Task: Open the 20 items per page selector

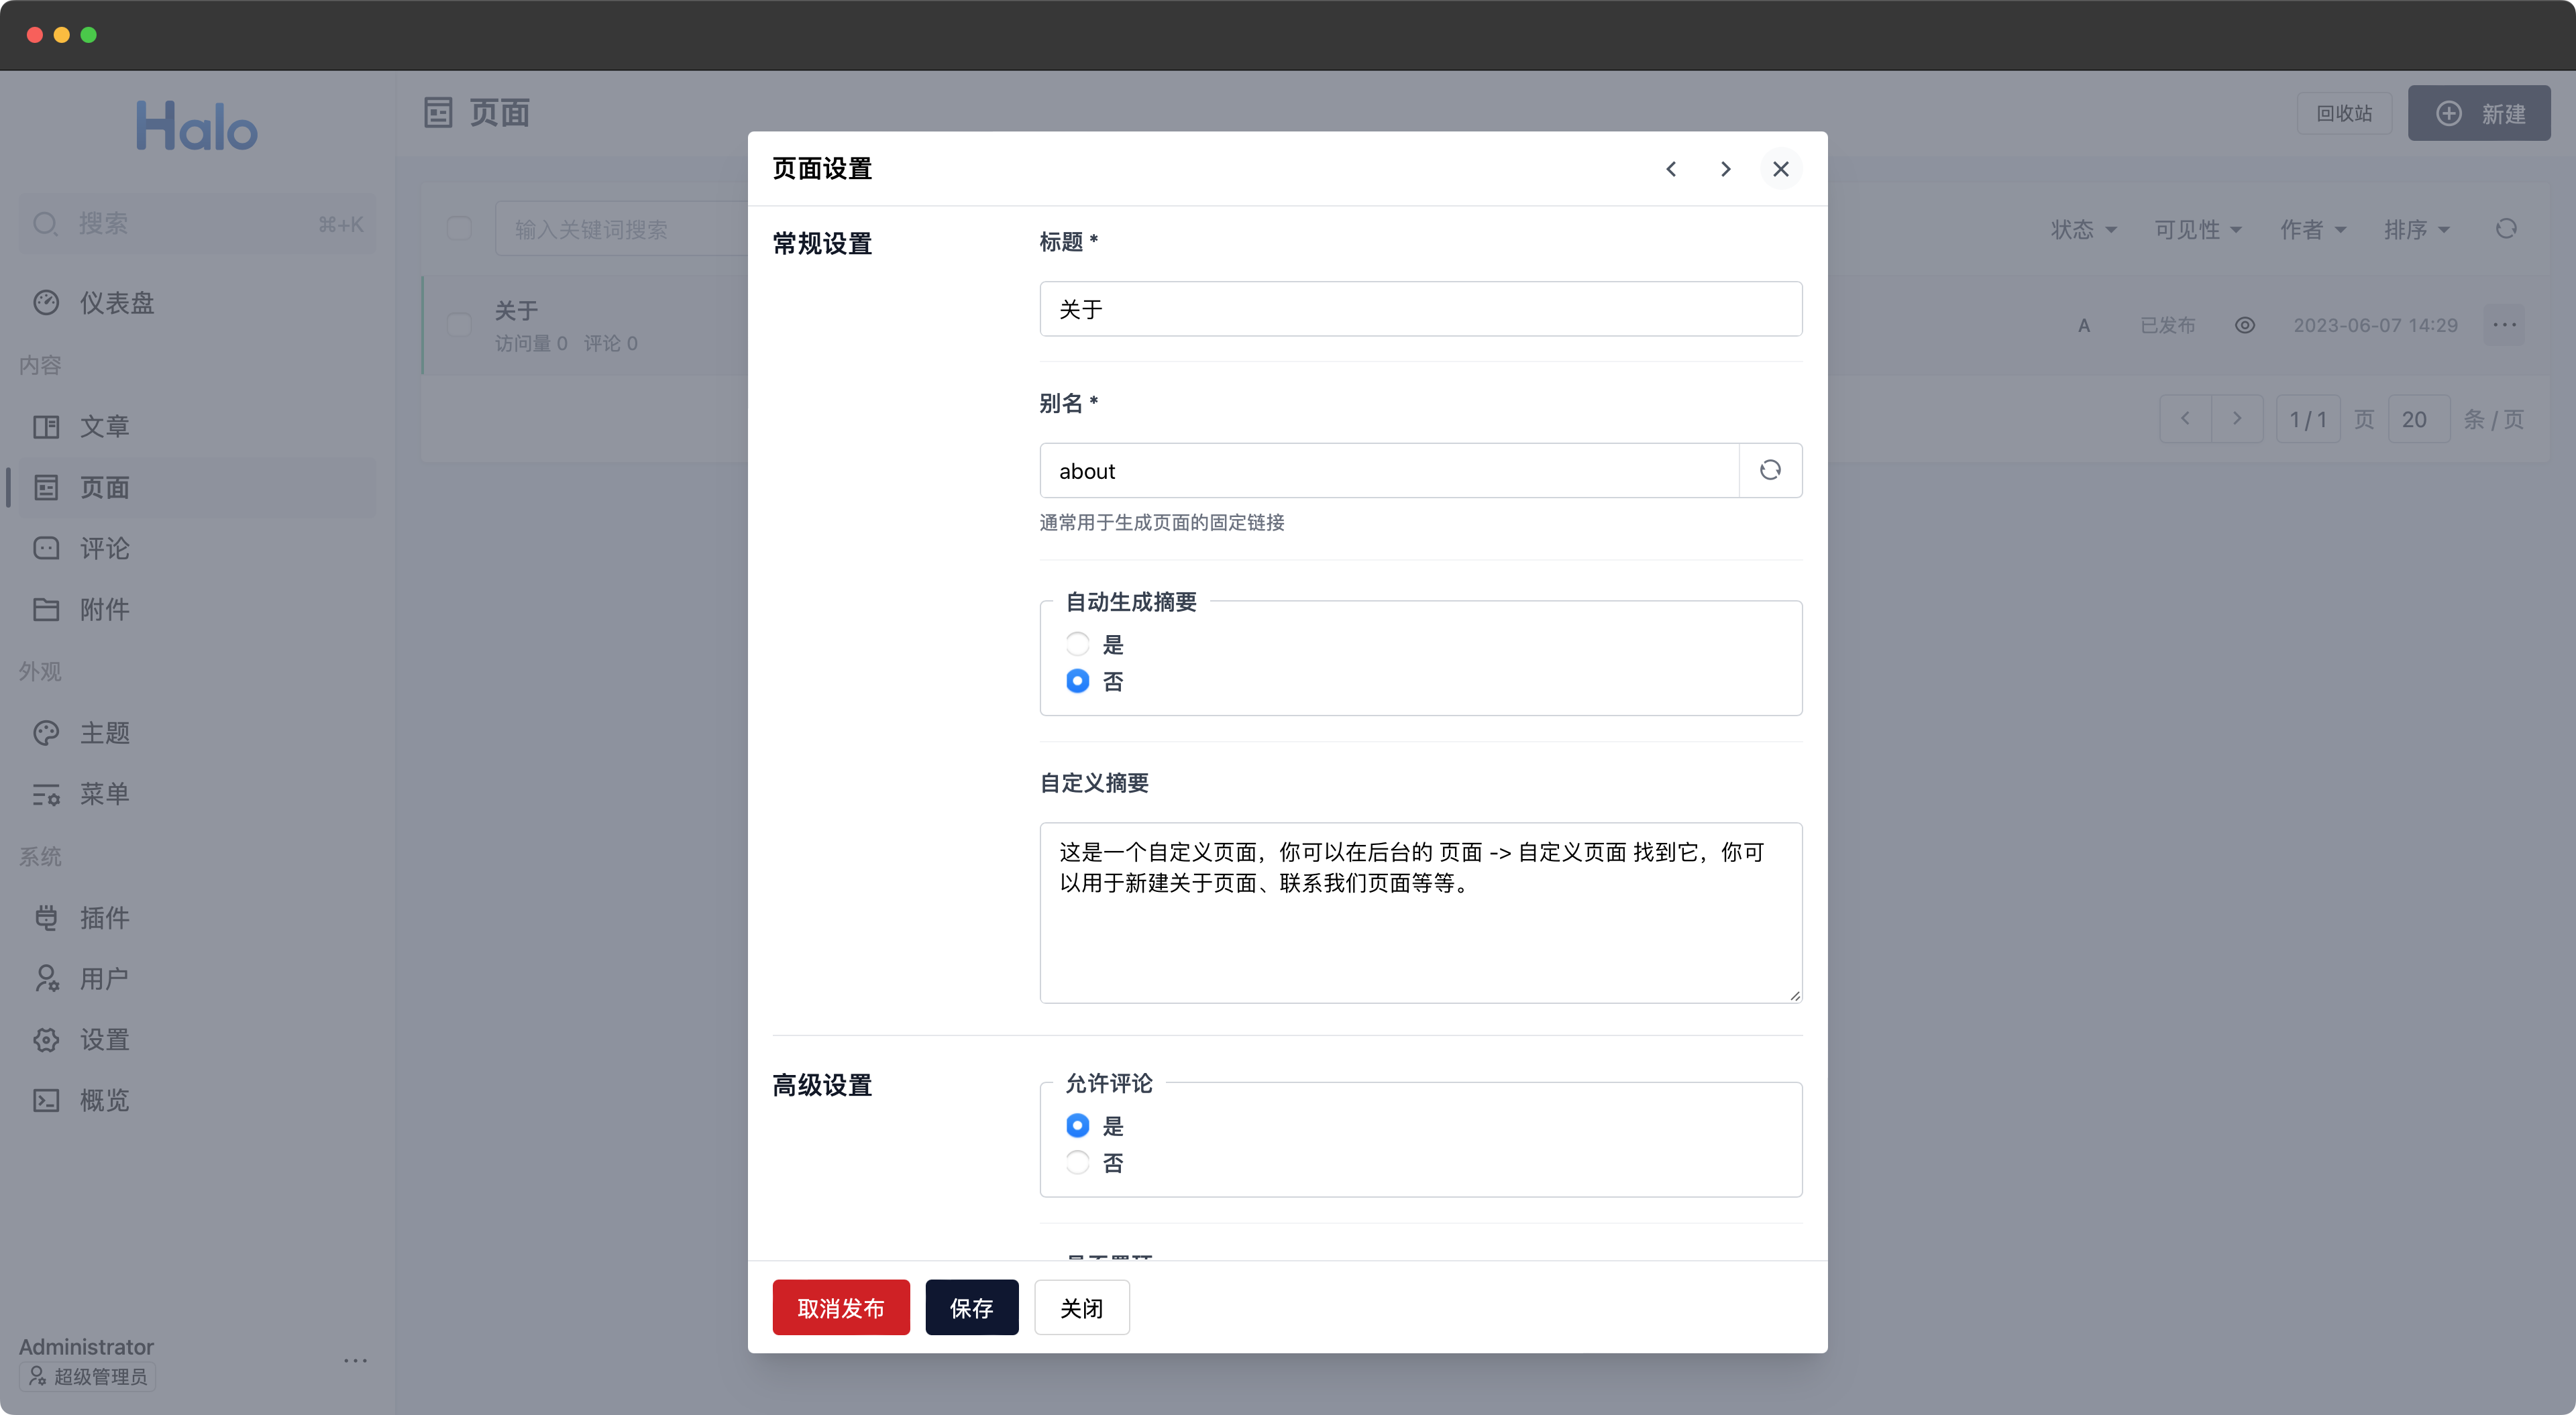Action: (x=2418, y=419)
